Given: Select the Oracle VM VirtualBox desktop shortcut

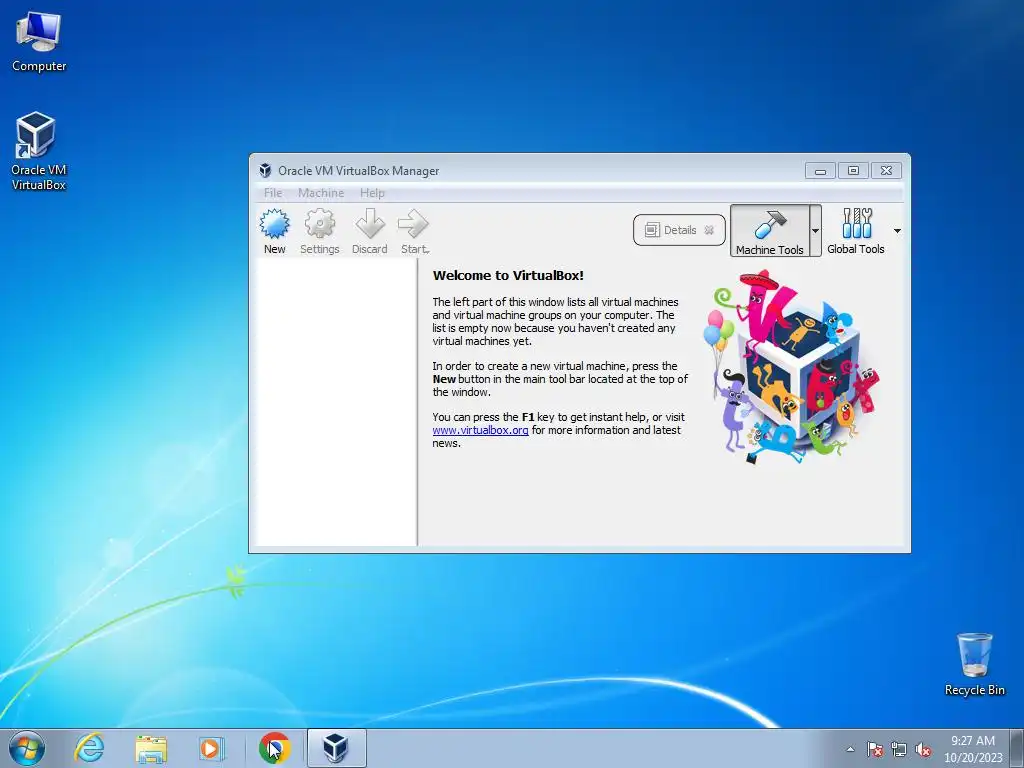Looking at the screenshot, I should pos(39,151).
